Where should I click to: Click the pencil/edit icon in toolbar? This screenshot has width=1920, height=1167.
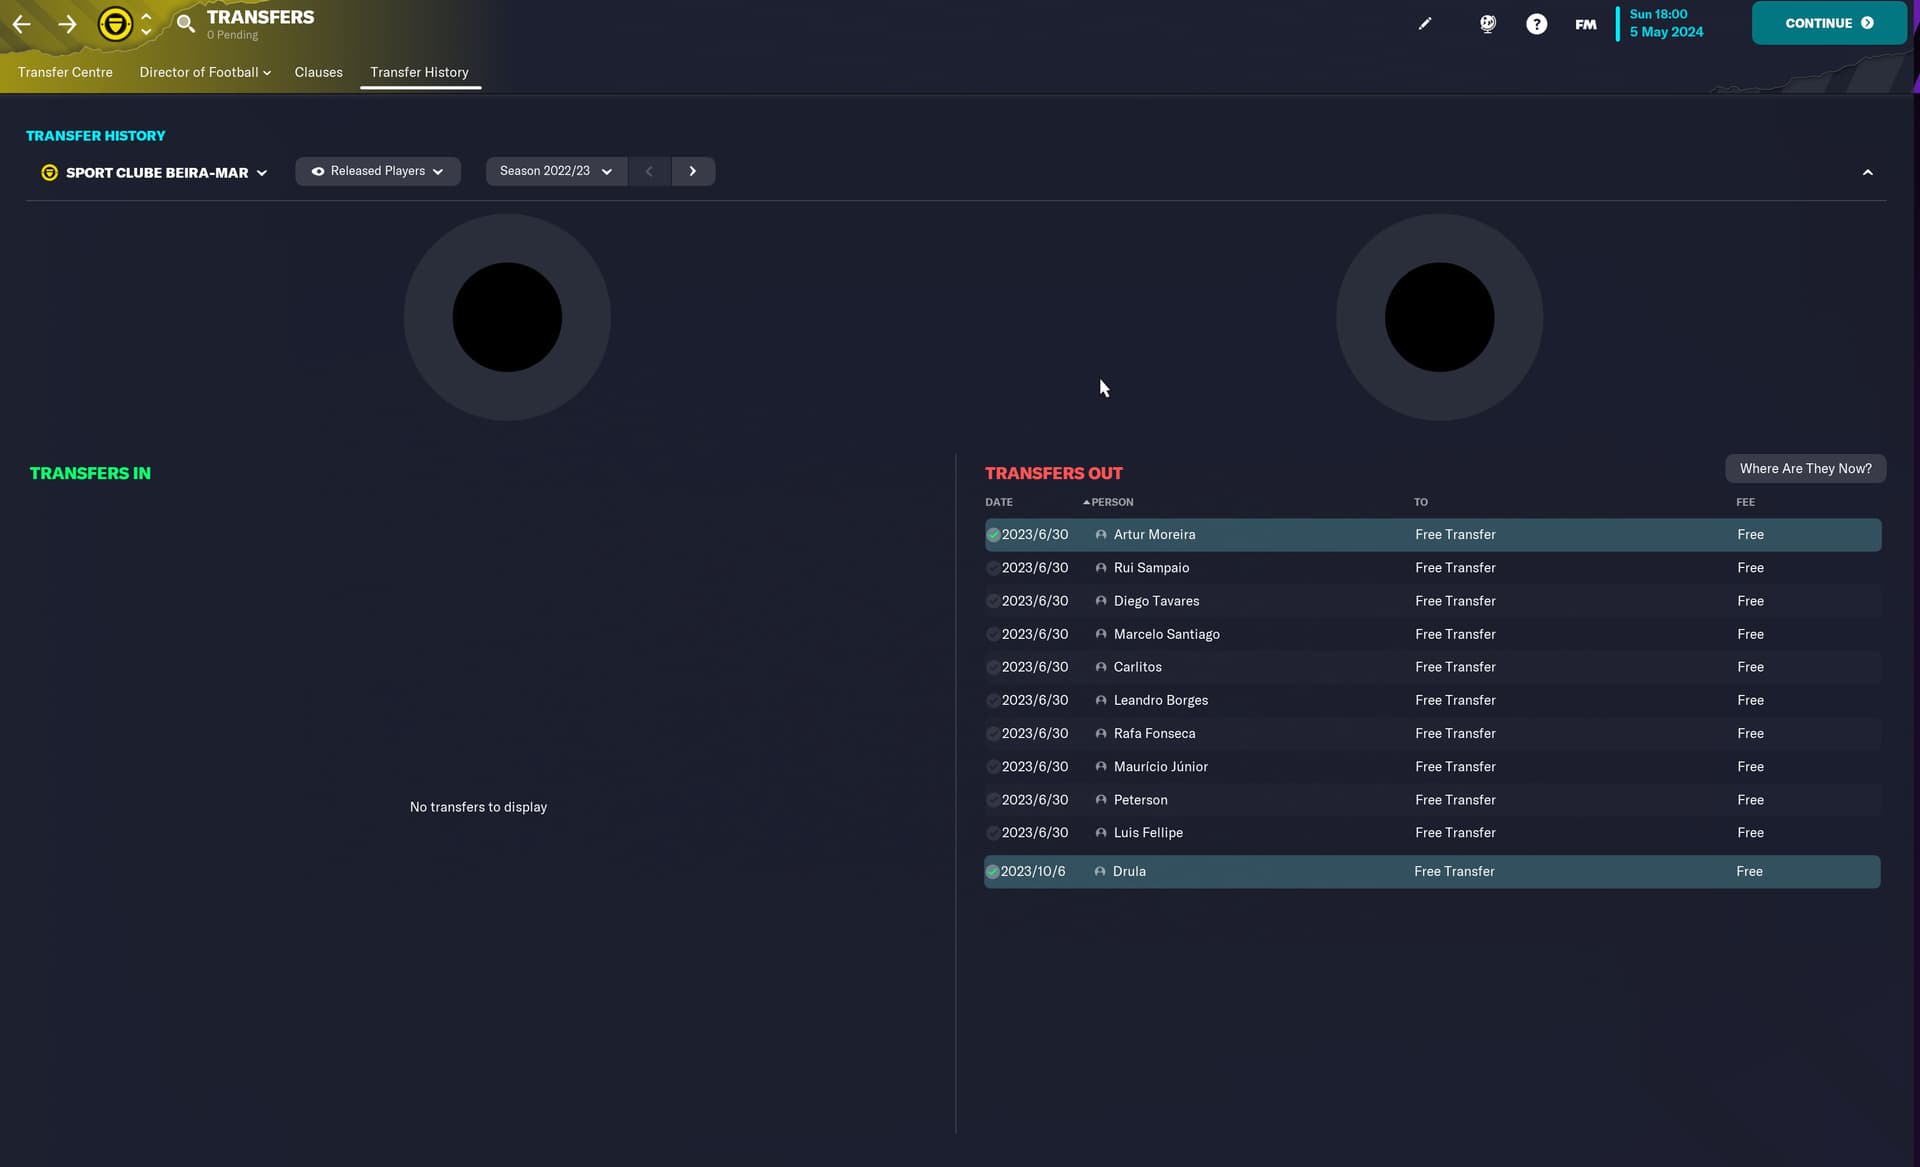(1426, 23)
